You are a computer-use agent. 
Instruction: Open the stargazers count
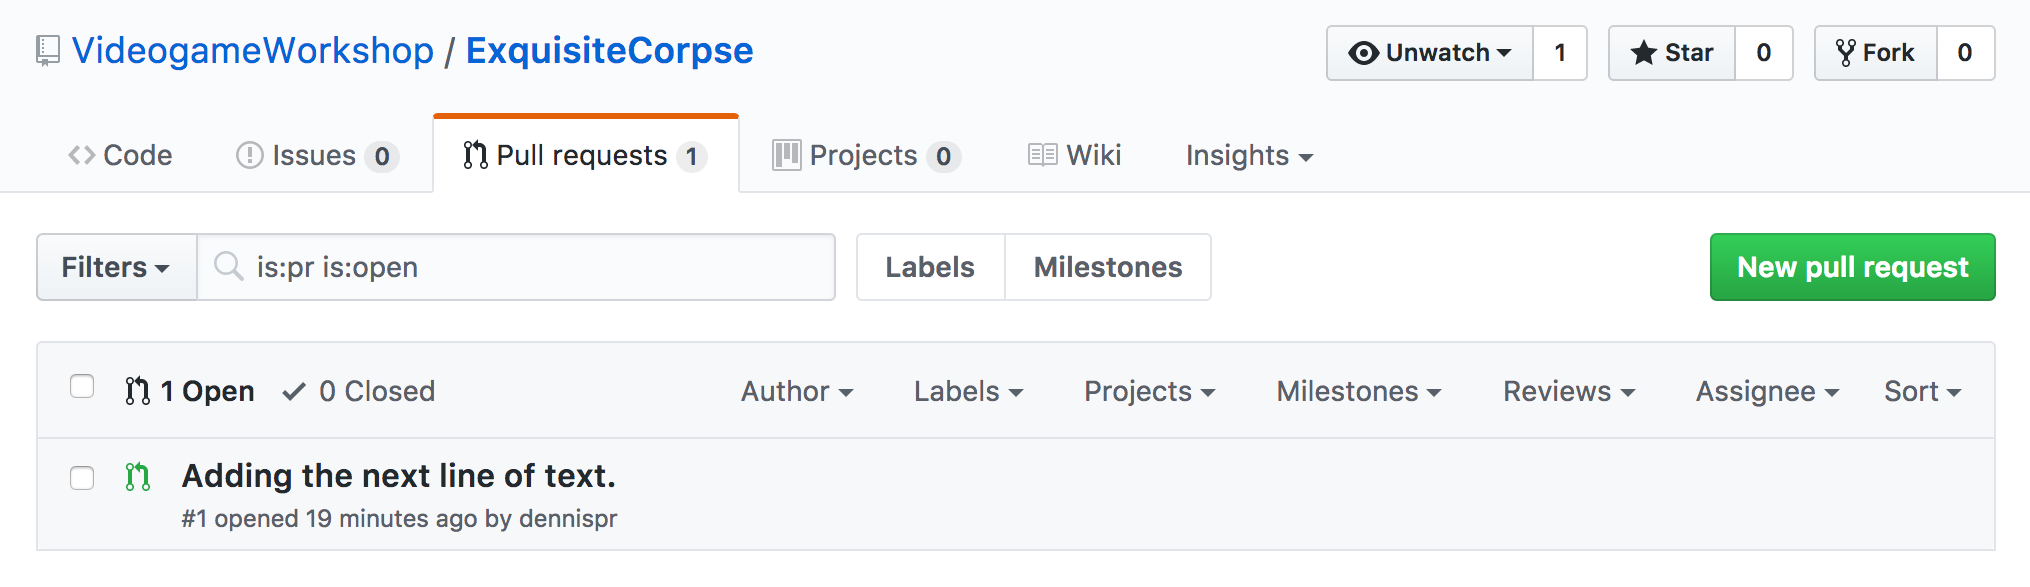1764,53
